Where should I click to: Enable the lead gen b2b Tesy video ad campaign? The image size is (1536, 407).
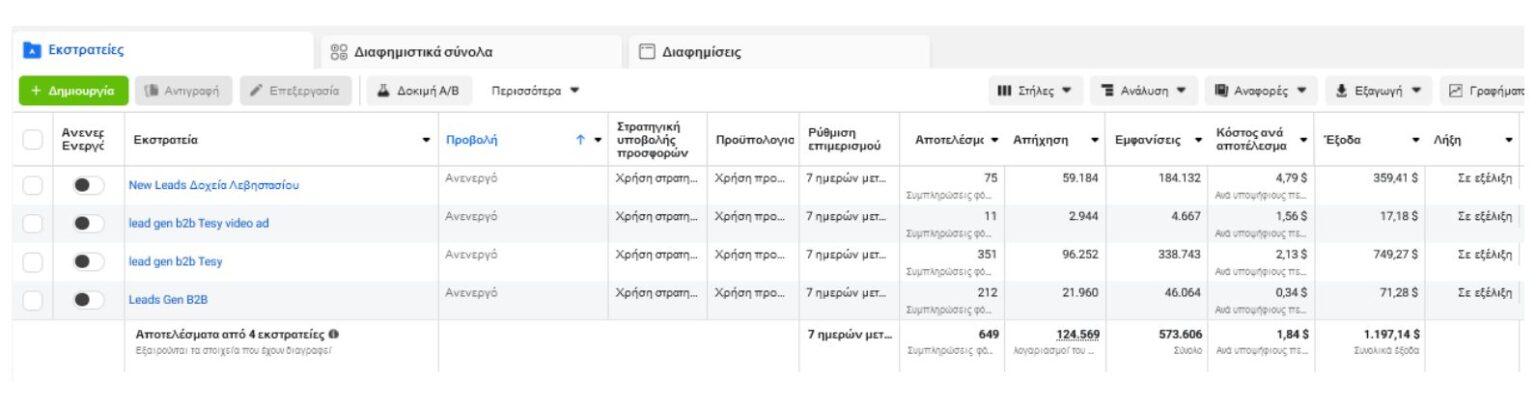pyautogui.click(x=88, y=223)
